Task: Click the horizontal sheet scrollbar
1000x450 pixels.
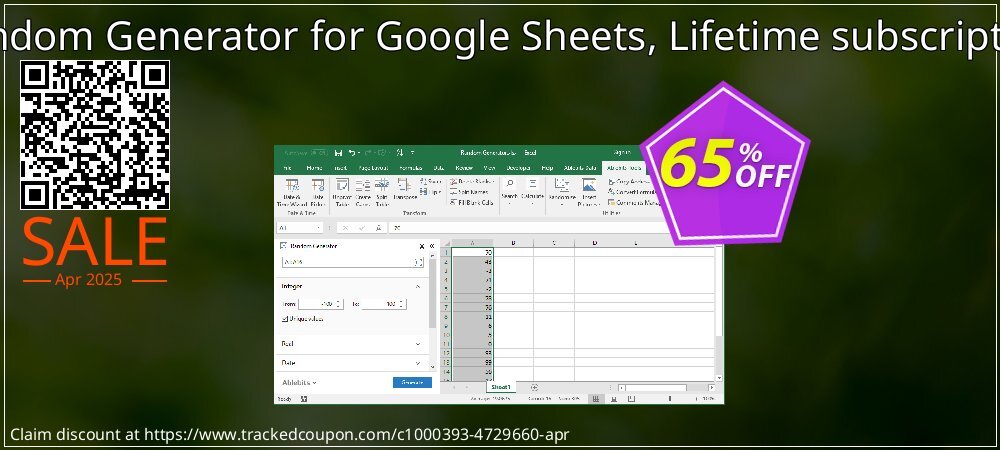Action: pos(666,388)
